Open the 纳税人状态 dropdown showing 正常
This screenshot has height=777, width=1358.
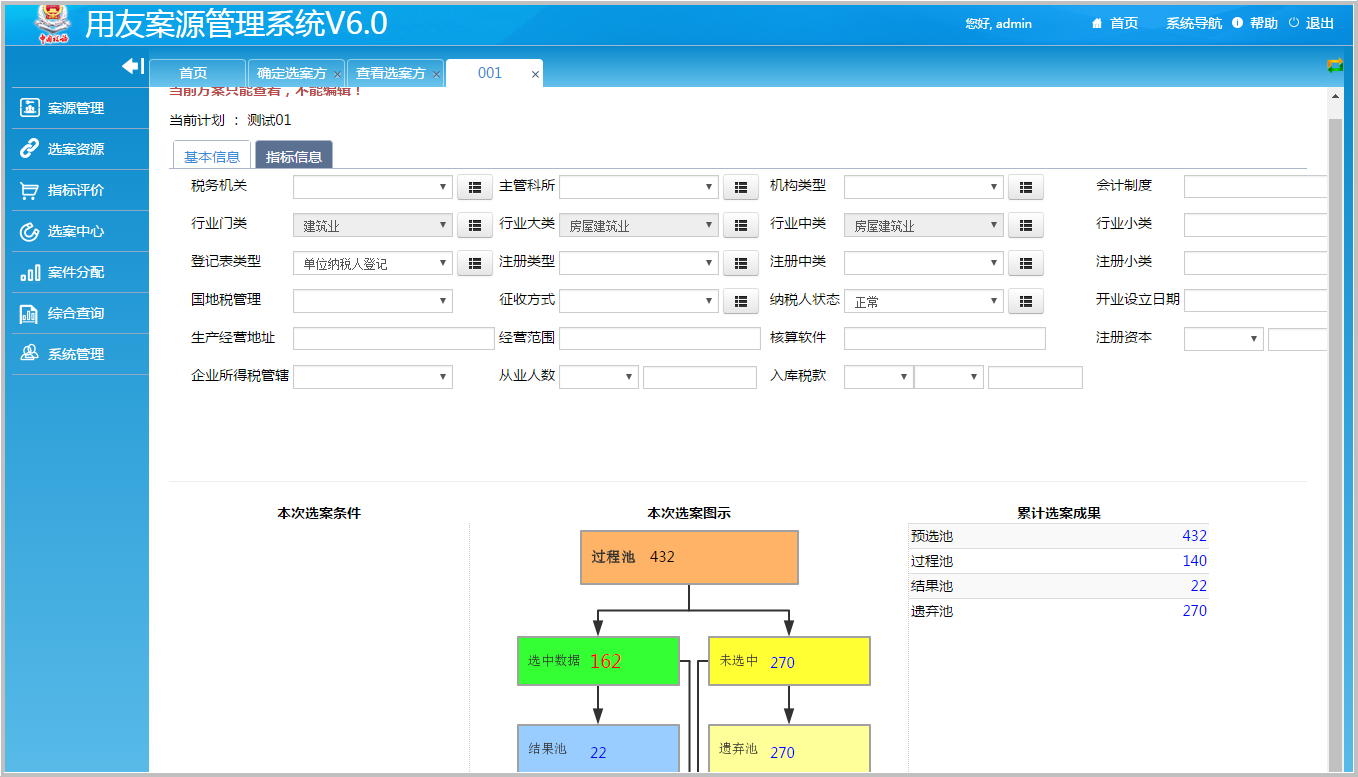924,301
